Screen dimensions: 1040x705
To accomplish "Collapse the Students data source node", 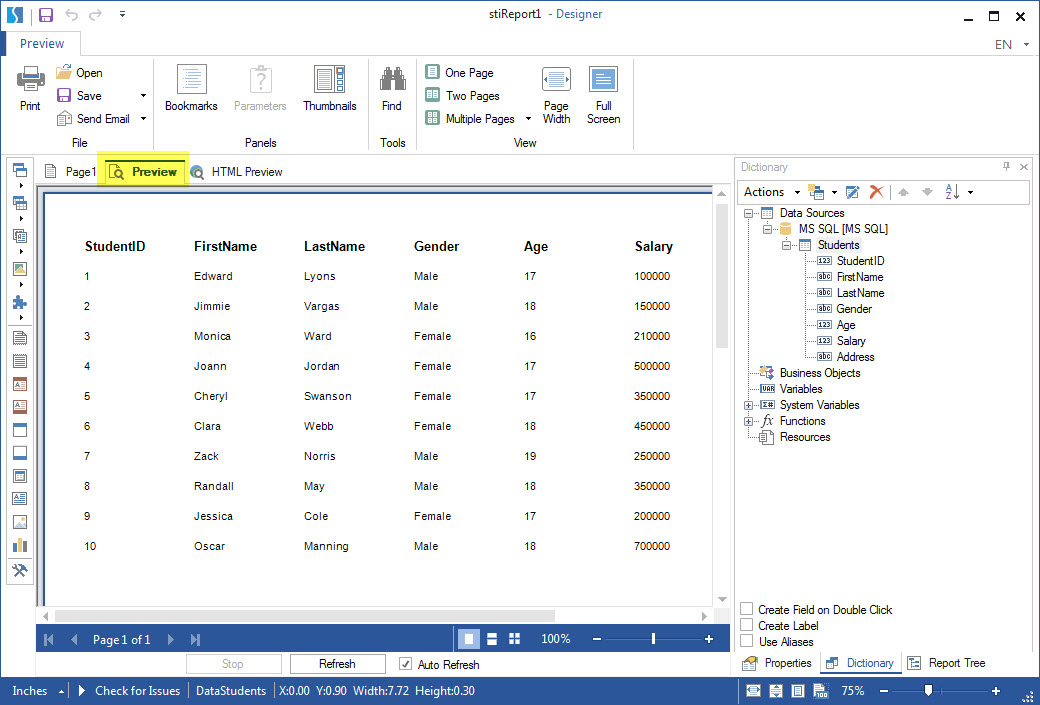I will pos(786,244).
